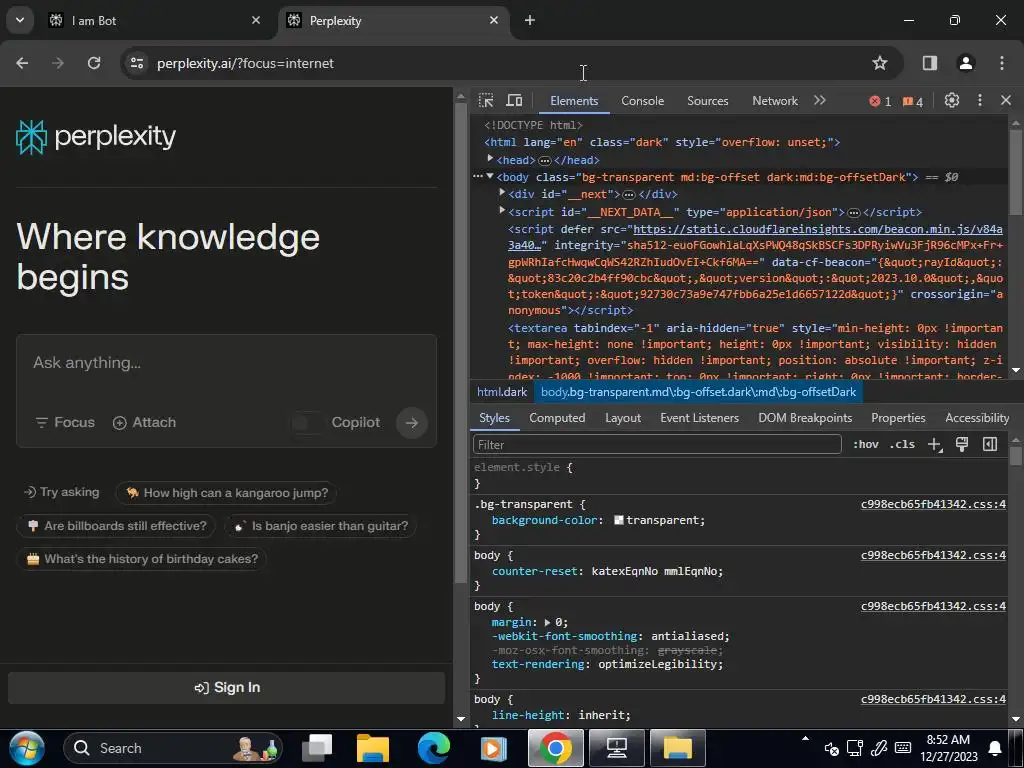Add a new style rule plus icon
The image size is (1024, 768).
(935, 445)
